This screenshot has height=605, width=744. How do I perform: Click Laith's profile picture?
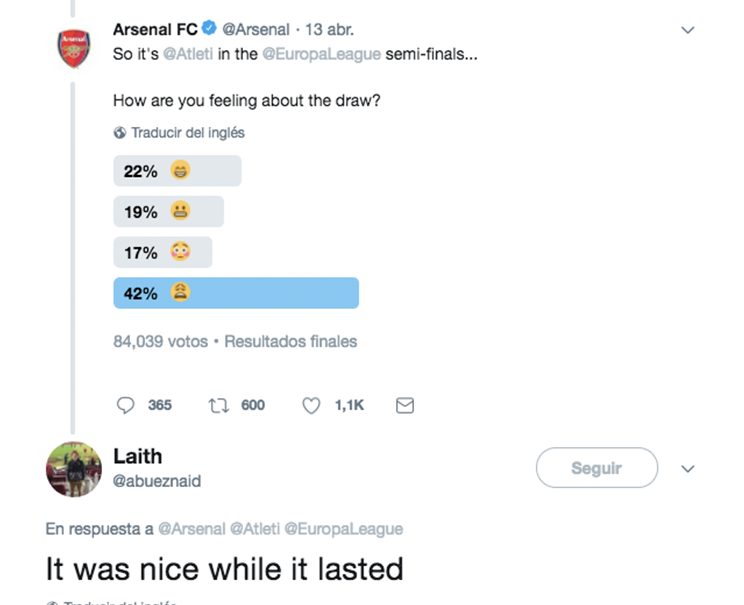click(74, 468)
